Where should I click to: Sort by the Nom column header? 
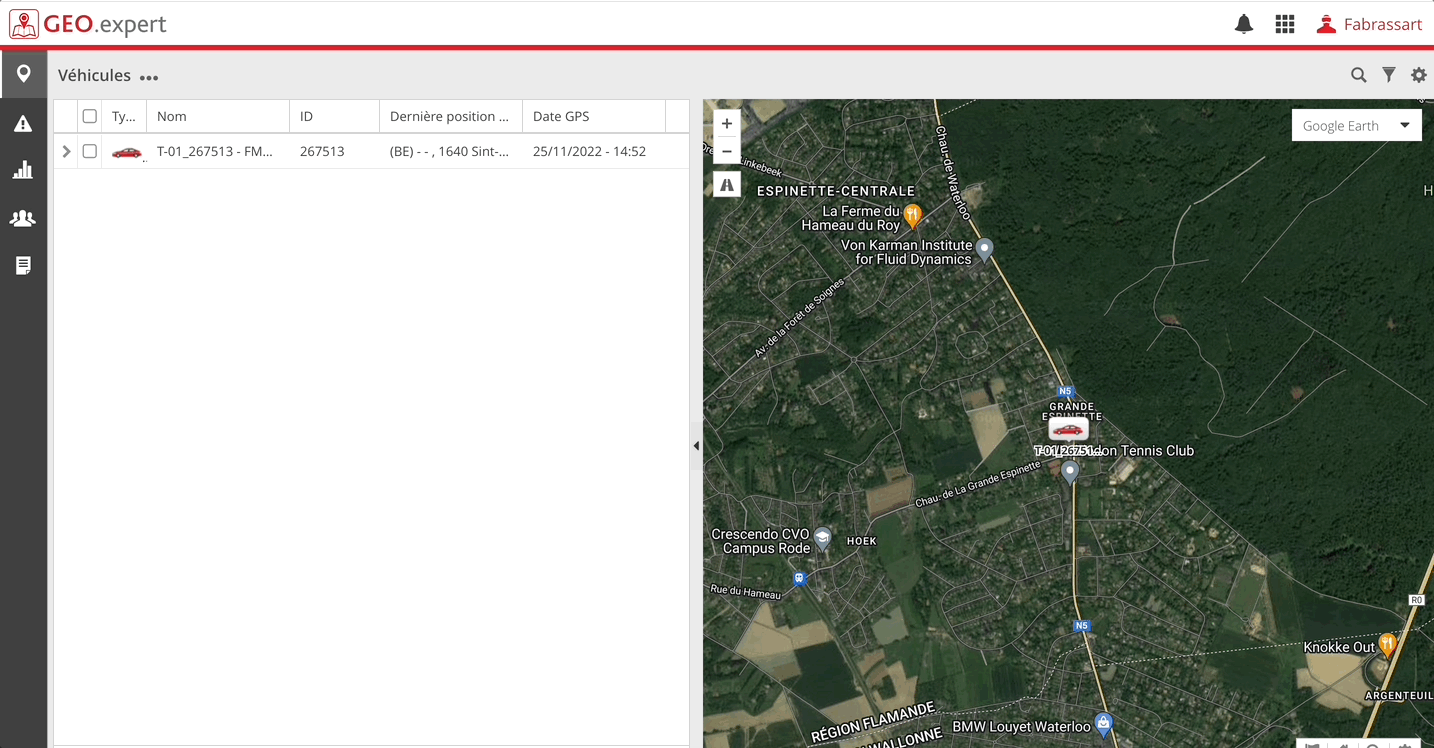218,116
